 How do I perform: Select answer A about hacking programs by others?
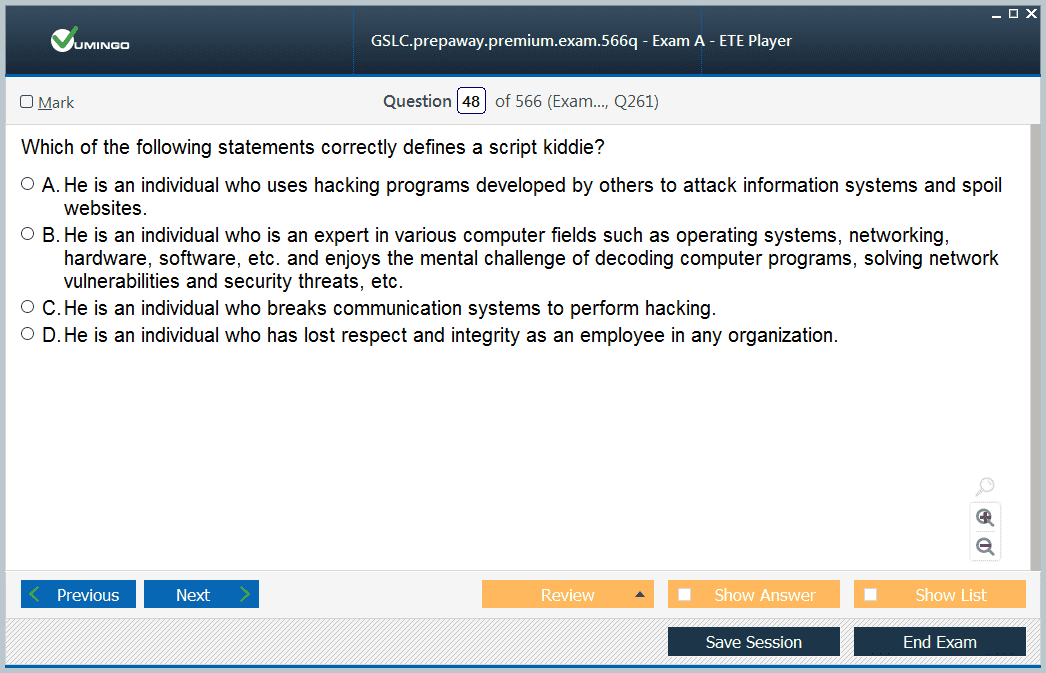click(27, 183)
